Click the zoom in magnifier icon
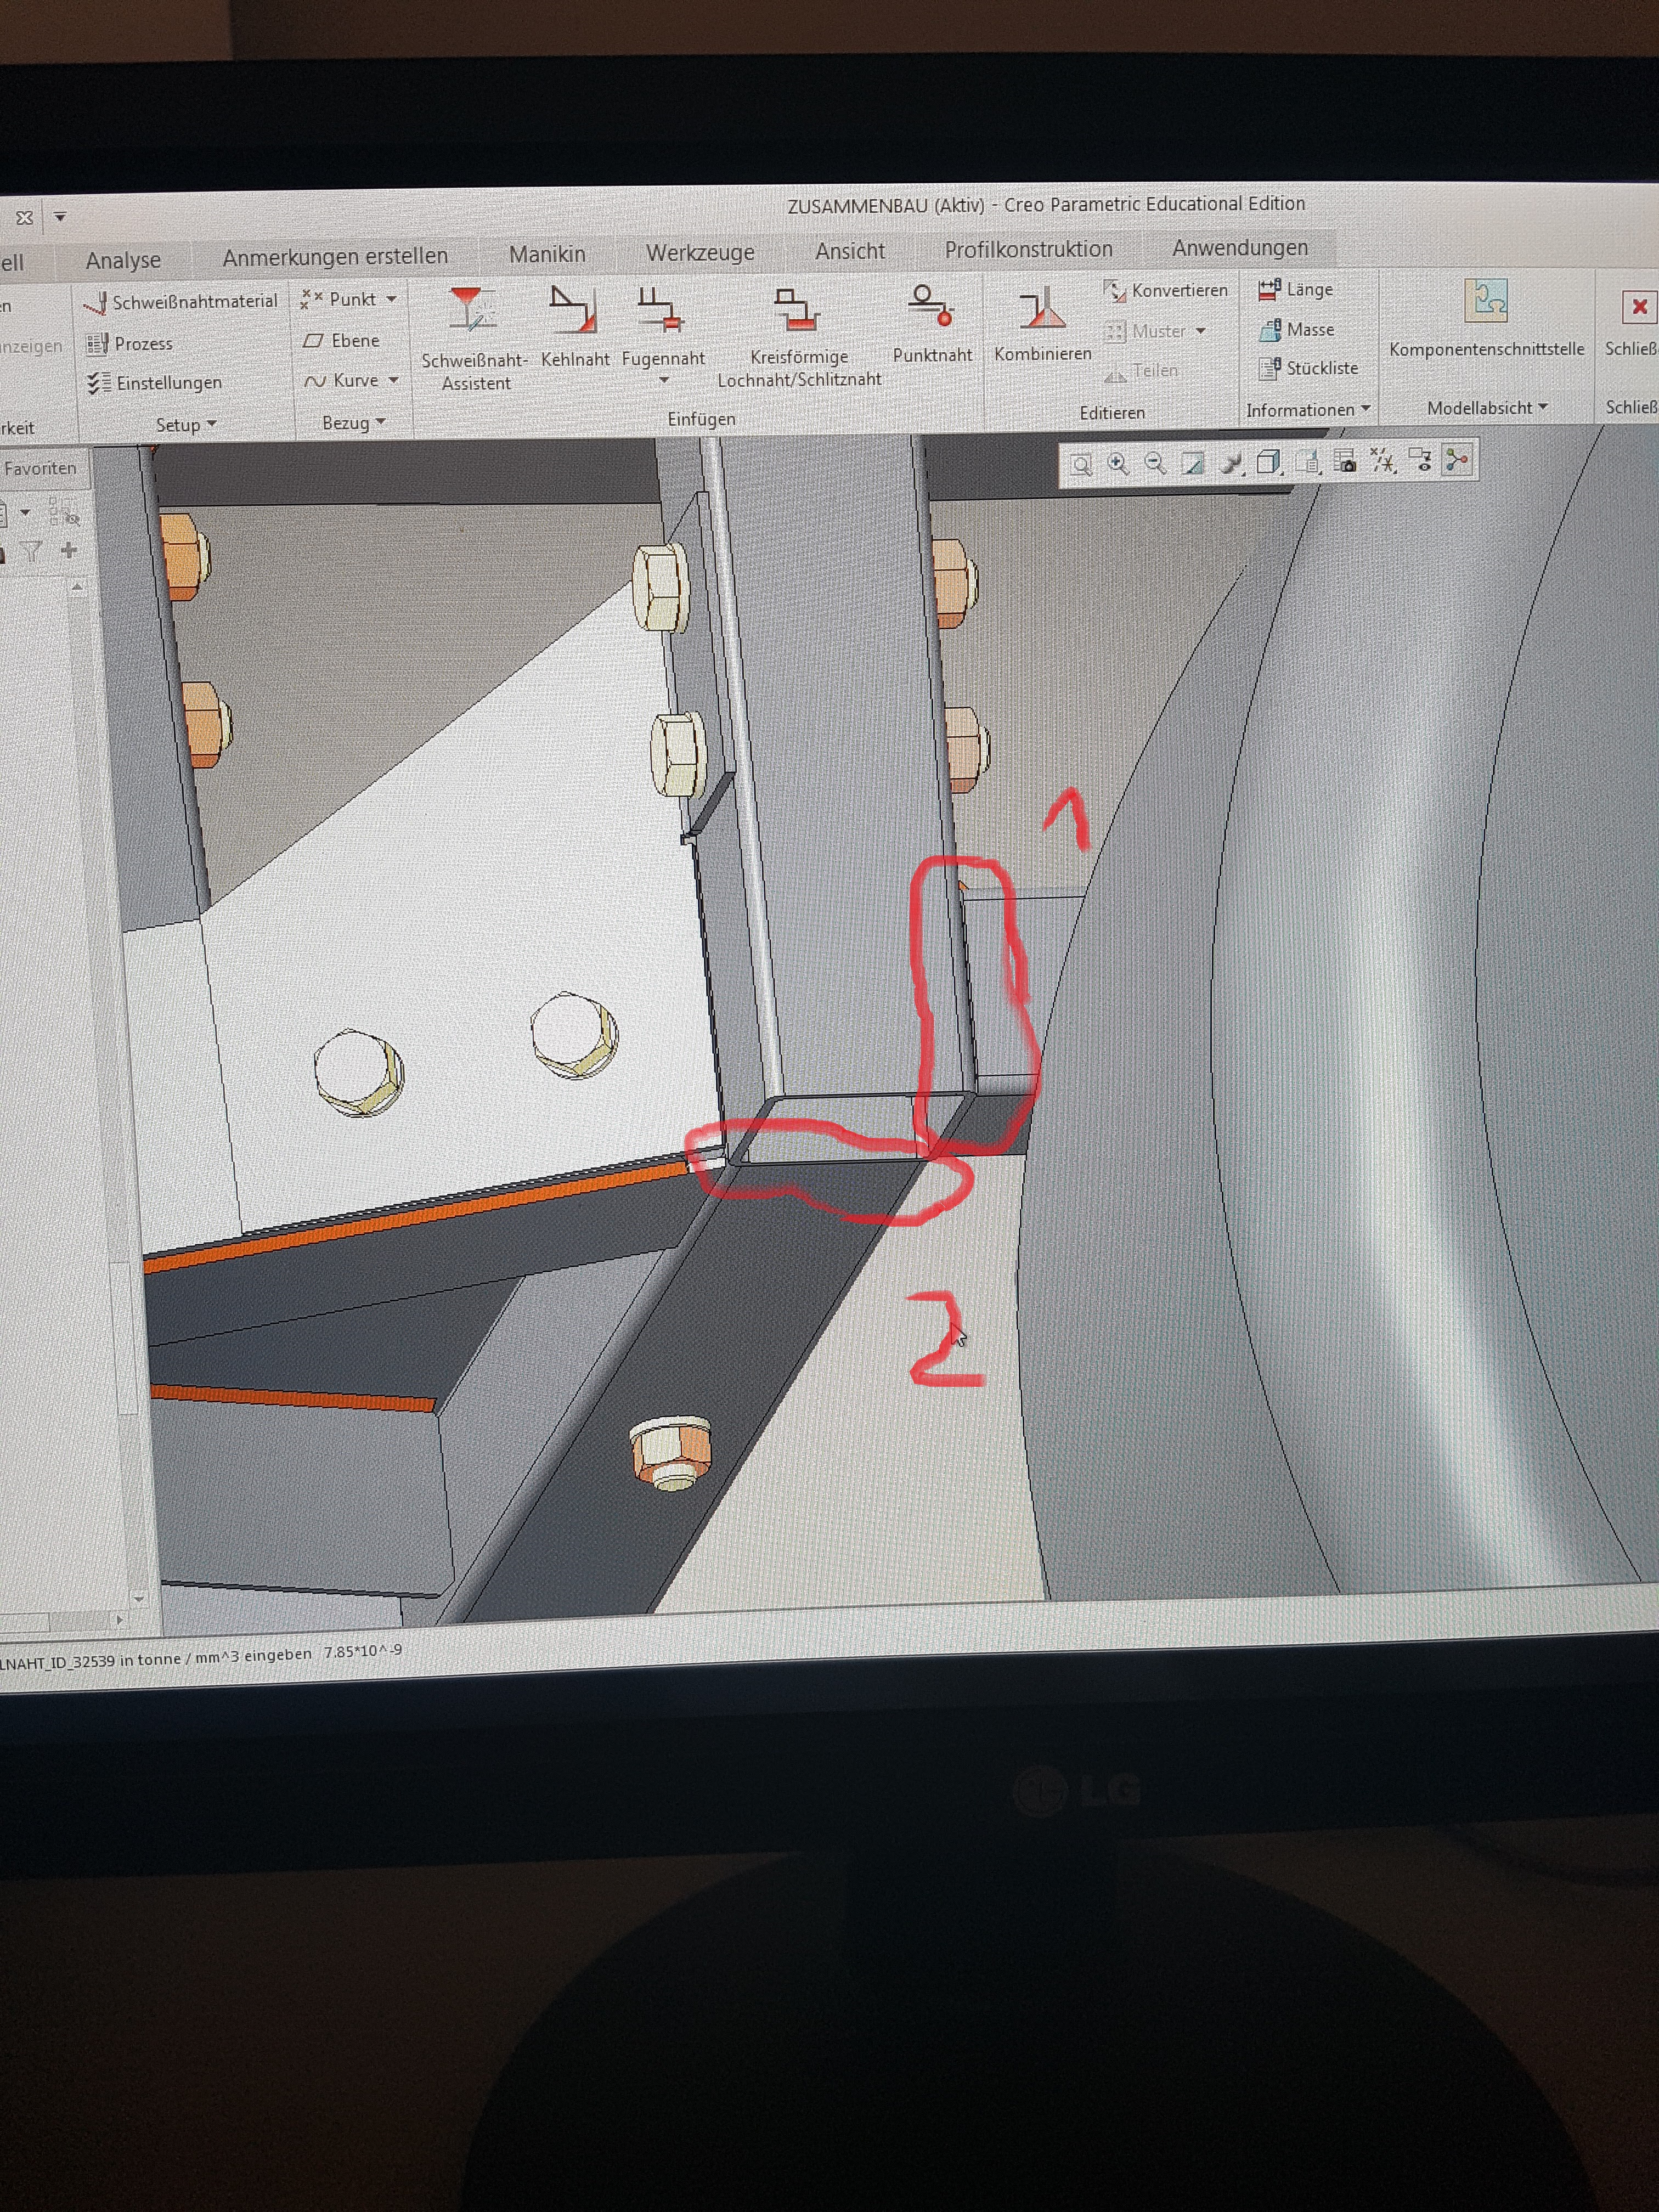This screenshot has width=1659, height=2212. [1118, 464]
